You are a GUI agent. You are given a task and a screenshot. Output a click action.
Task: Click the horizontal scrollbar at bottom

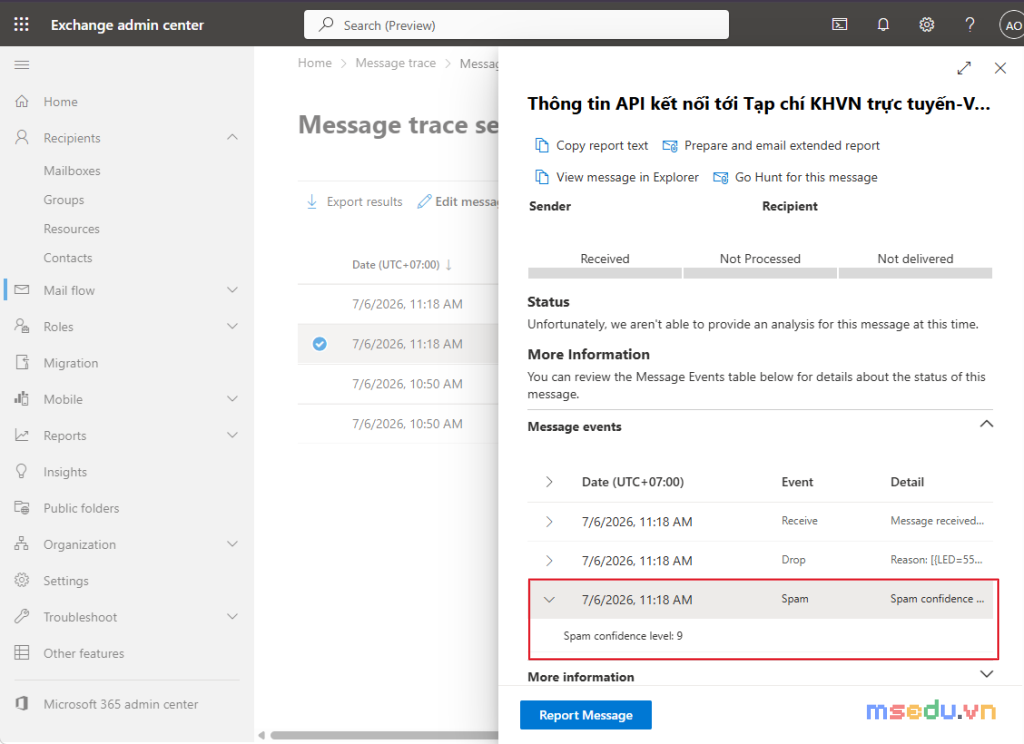[x=385, y=735]
